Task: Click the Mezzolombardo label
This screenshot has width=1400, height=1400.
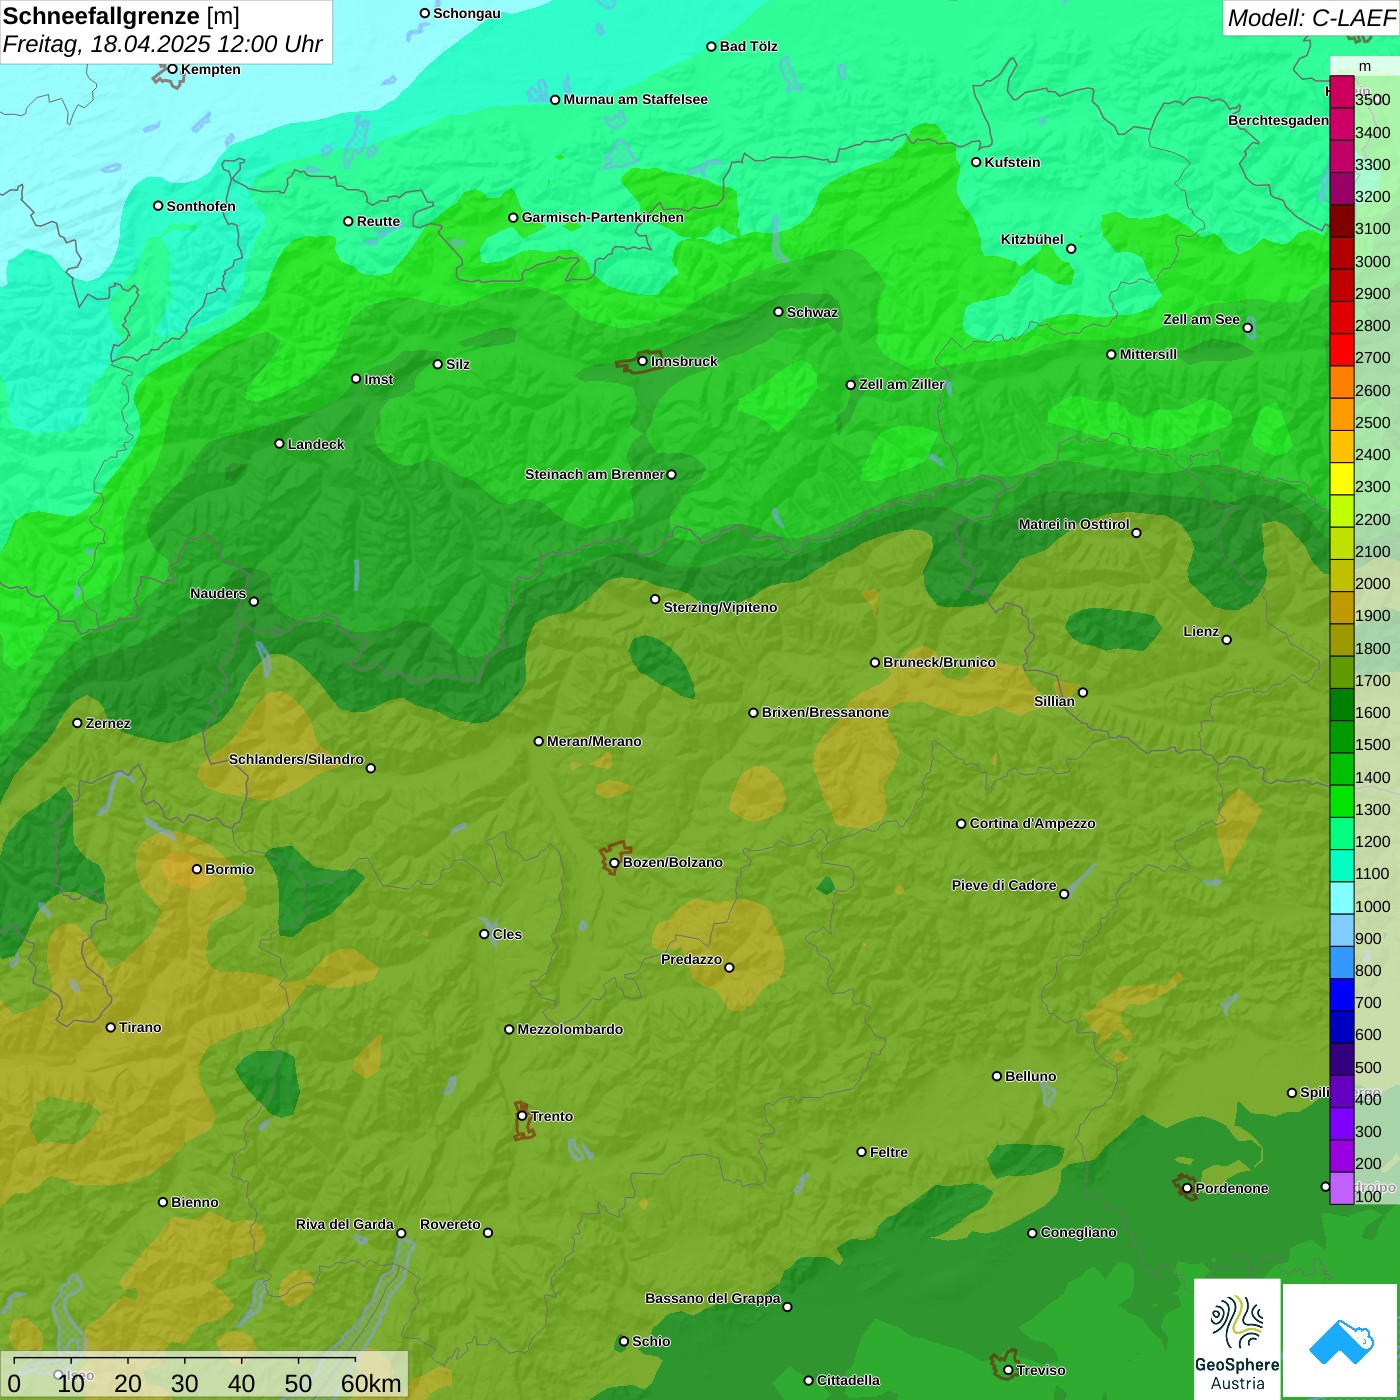Action: [x=571, y=1029]
